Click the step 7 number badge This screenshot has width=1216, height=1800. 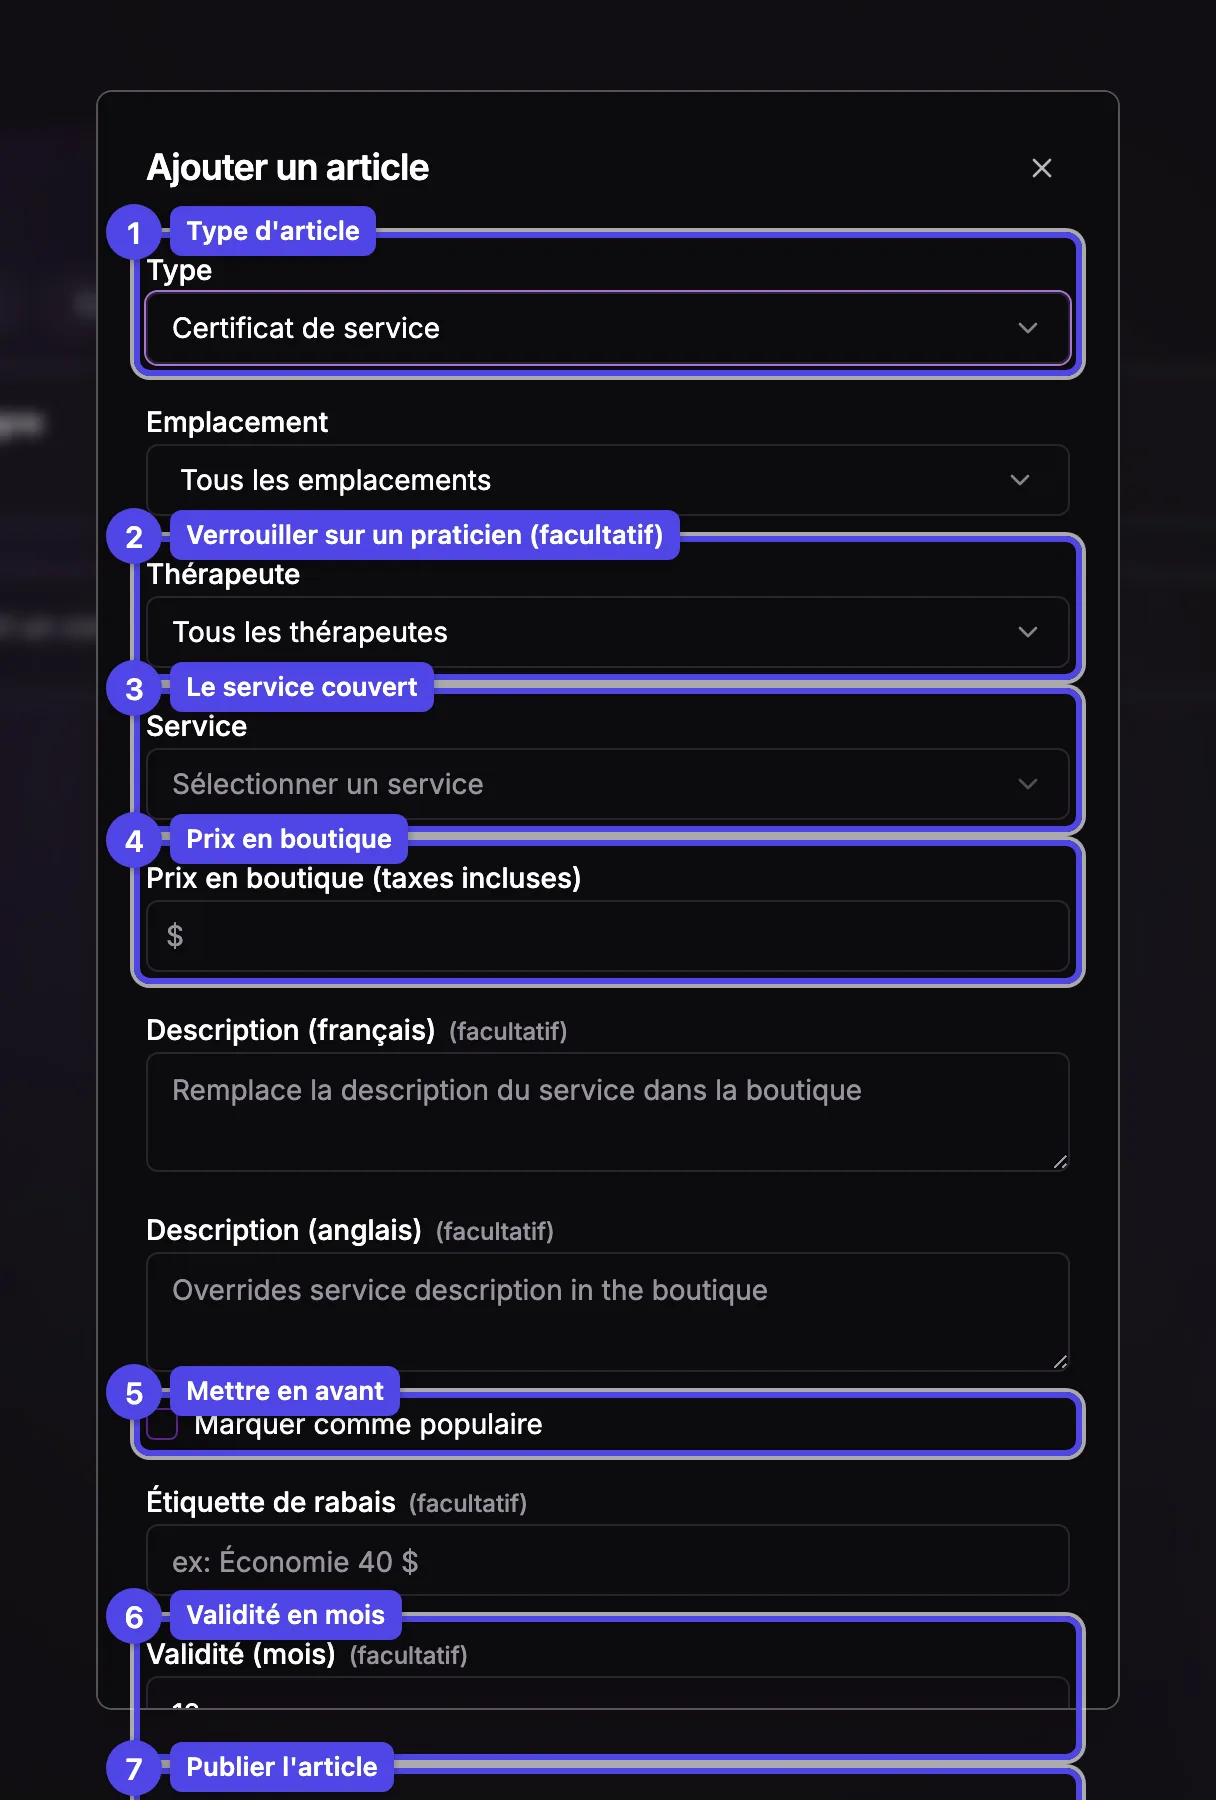point(134,1768)
